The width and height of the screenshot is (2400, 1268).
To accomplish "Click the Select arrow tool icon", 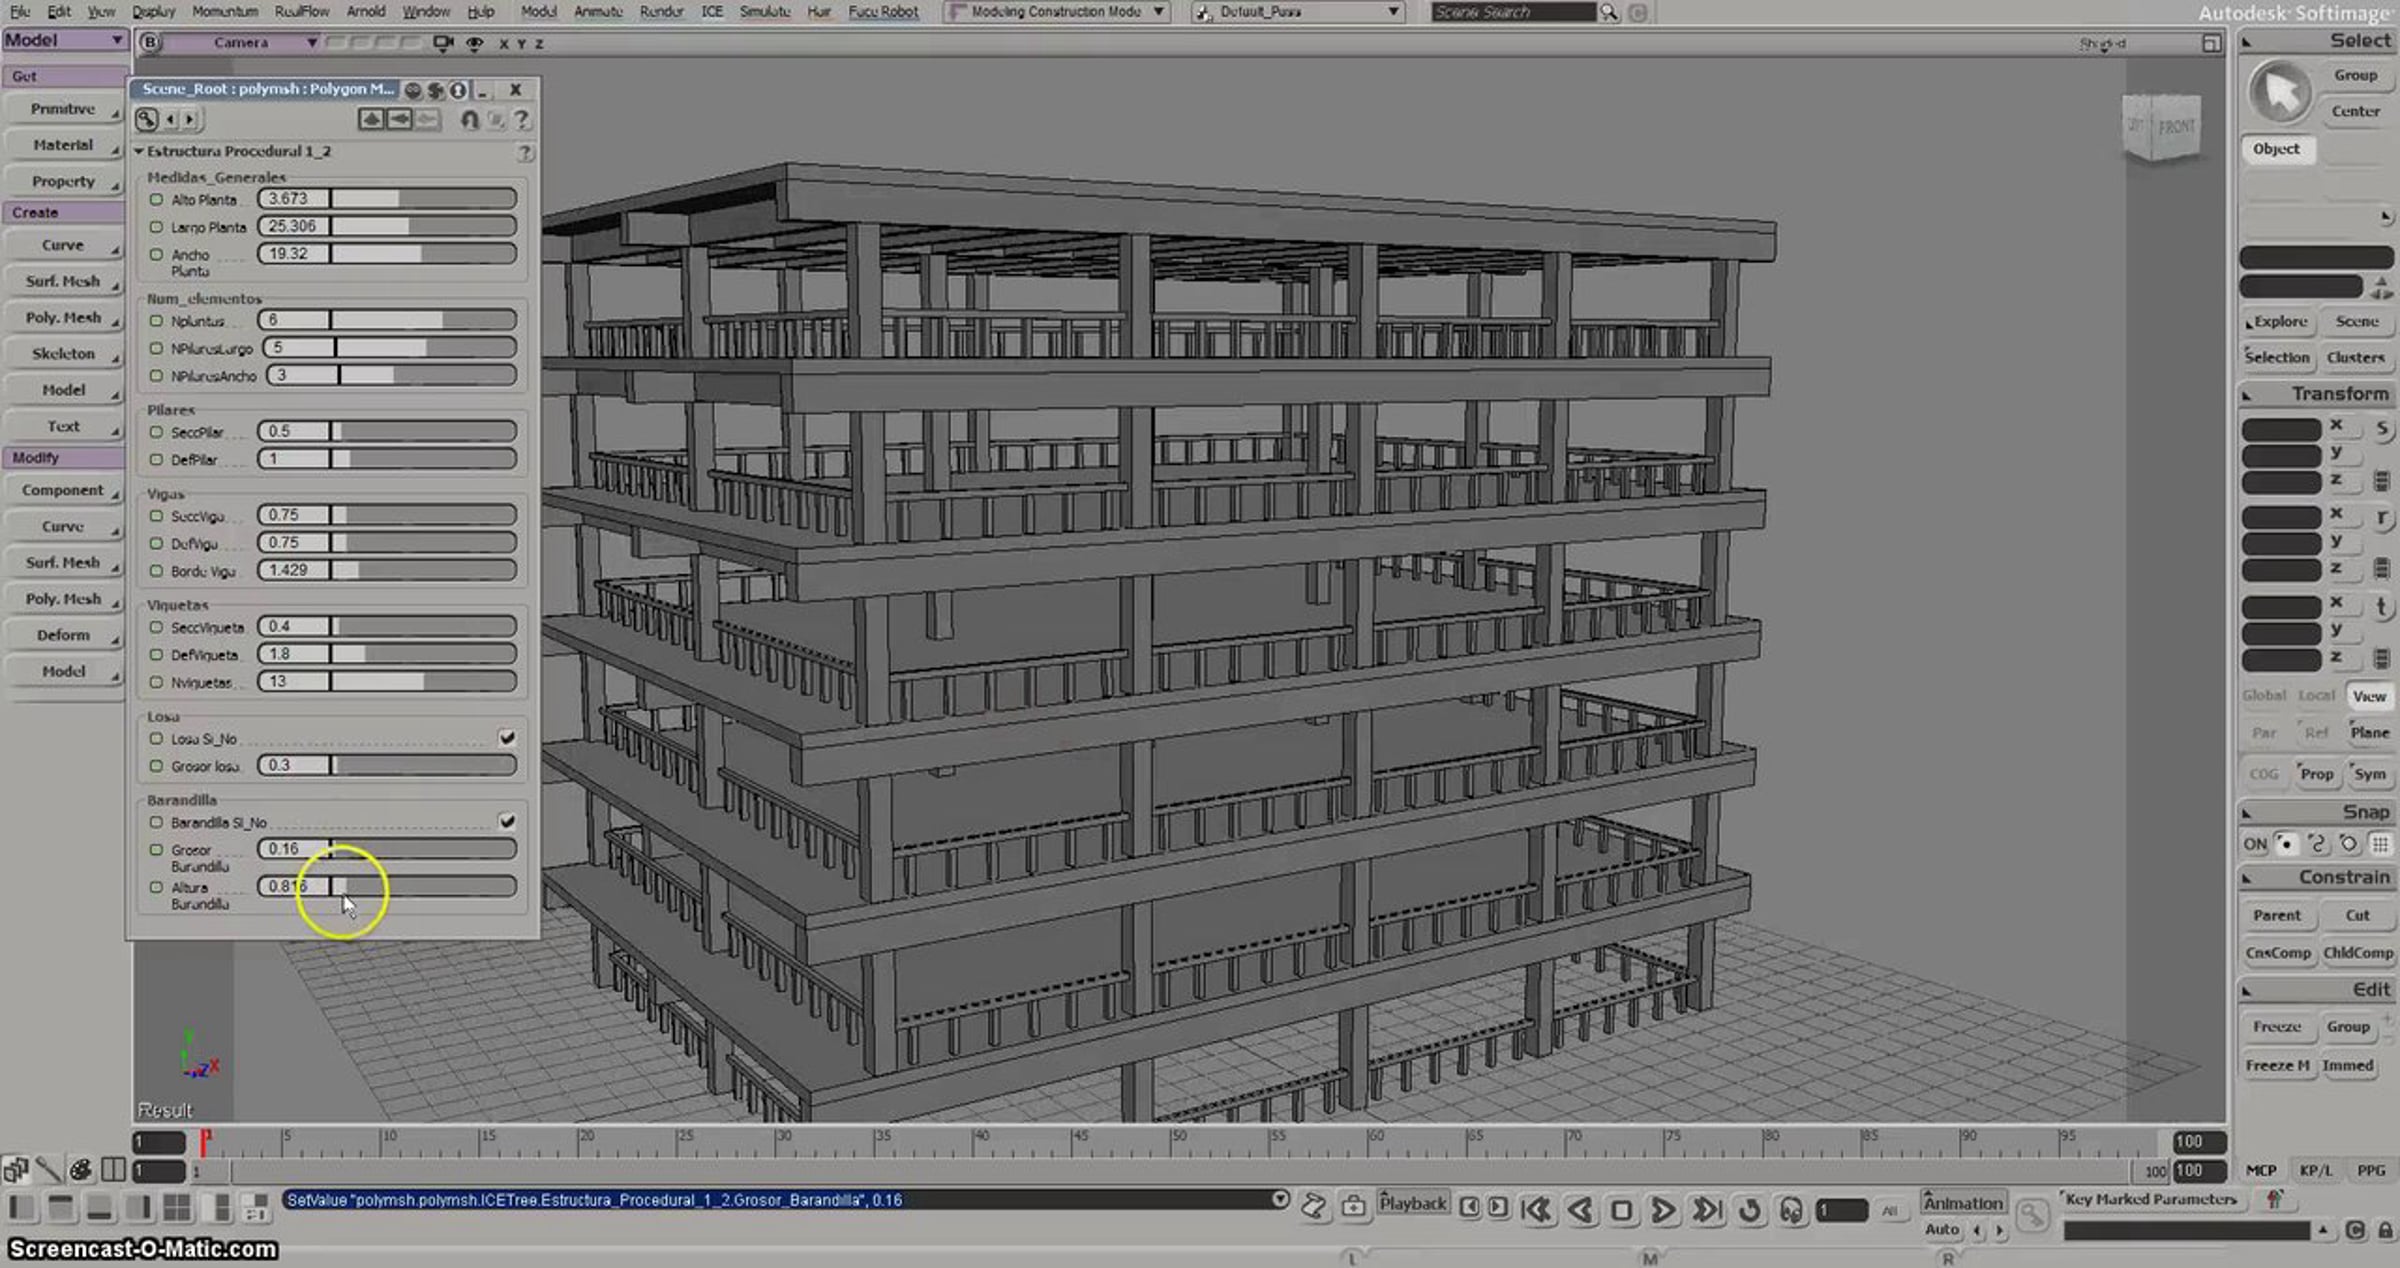I will coord(2280,93).
